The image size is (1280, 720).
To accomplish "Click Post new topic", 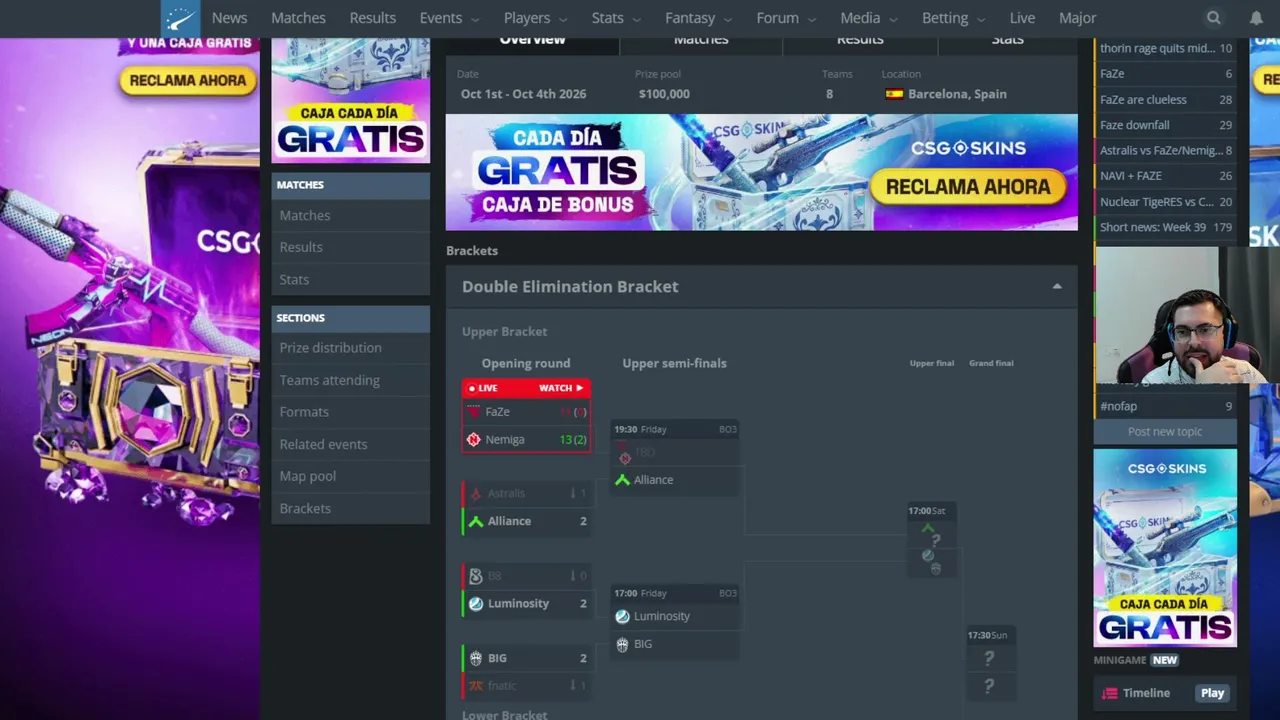I will tap(1165, 432).
